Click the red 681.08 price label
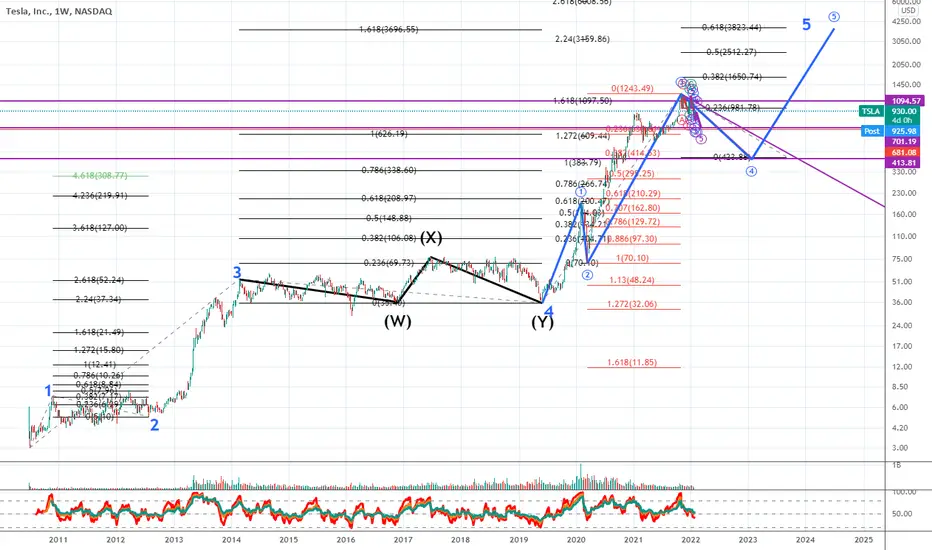The image size is (932, 550). click(x=903, y=152)
